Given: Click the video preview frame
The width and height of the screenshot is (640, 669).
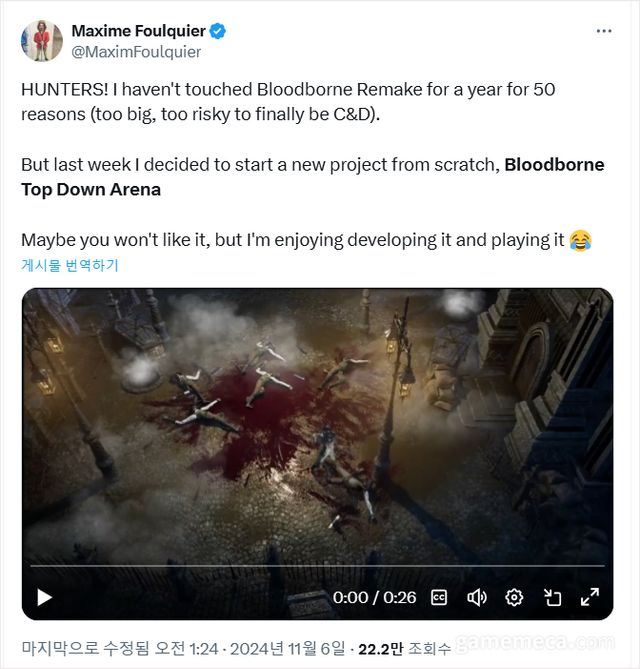Looking at the screenshot, I should point(317,420).
